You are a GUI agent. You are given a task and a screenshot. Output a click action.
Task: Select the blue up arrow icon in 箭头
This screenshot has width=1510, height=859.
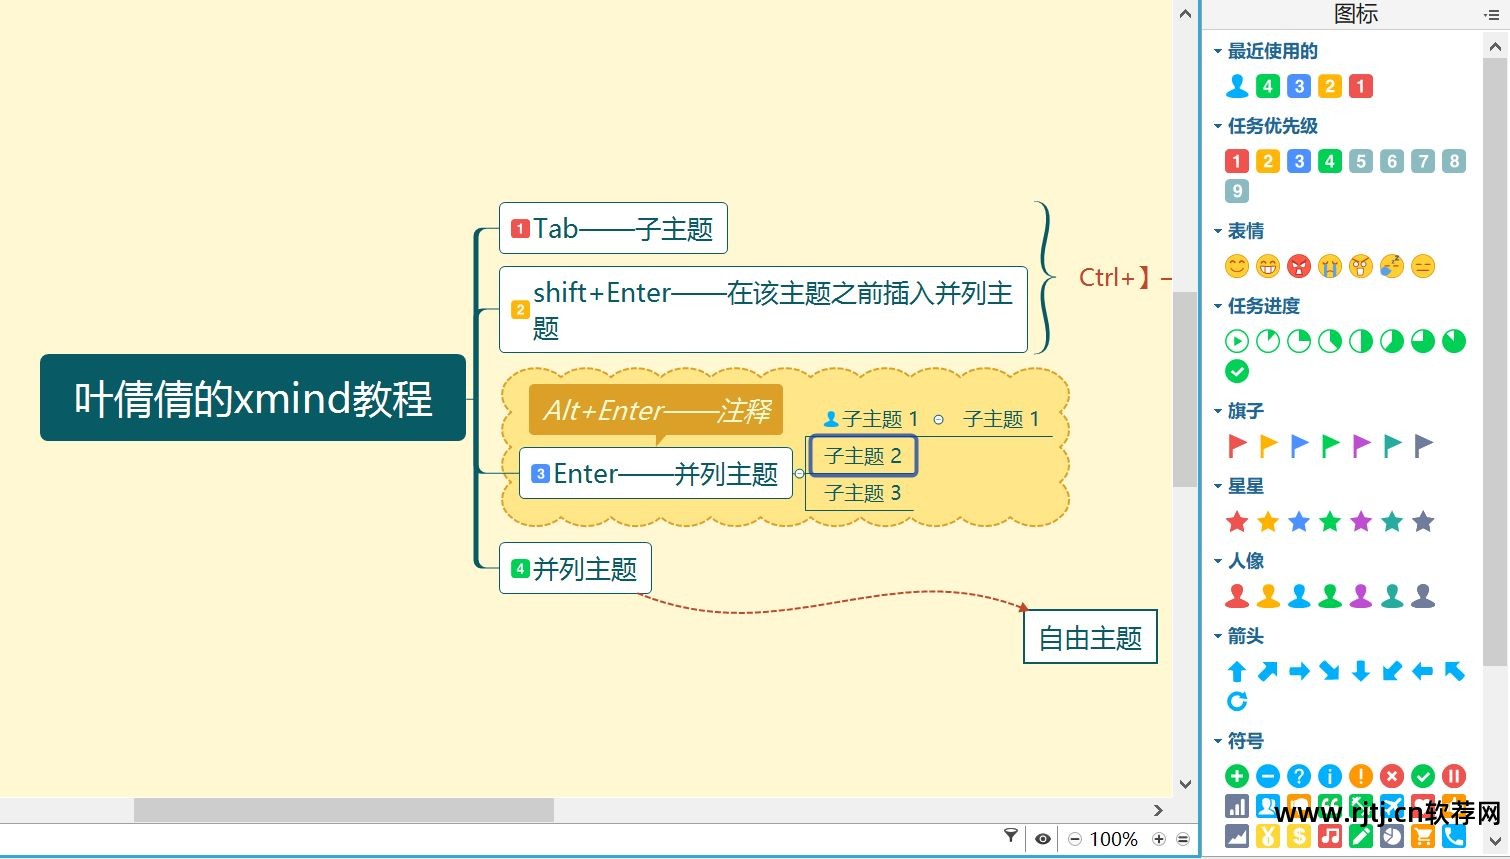(x=1236, y=671)
